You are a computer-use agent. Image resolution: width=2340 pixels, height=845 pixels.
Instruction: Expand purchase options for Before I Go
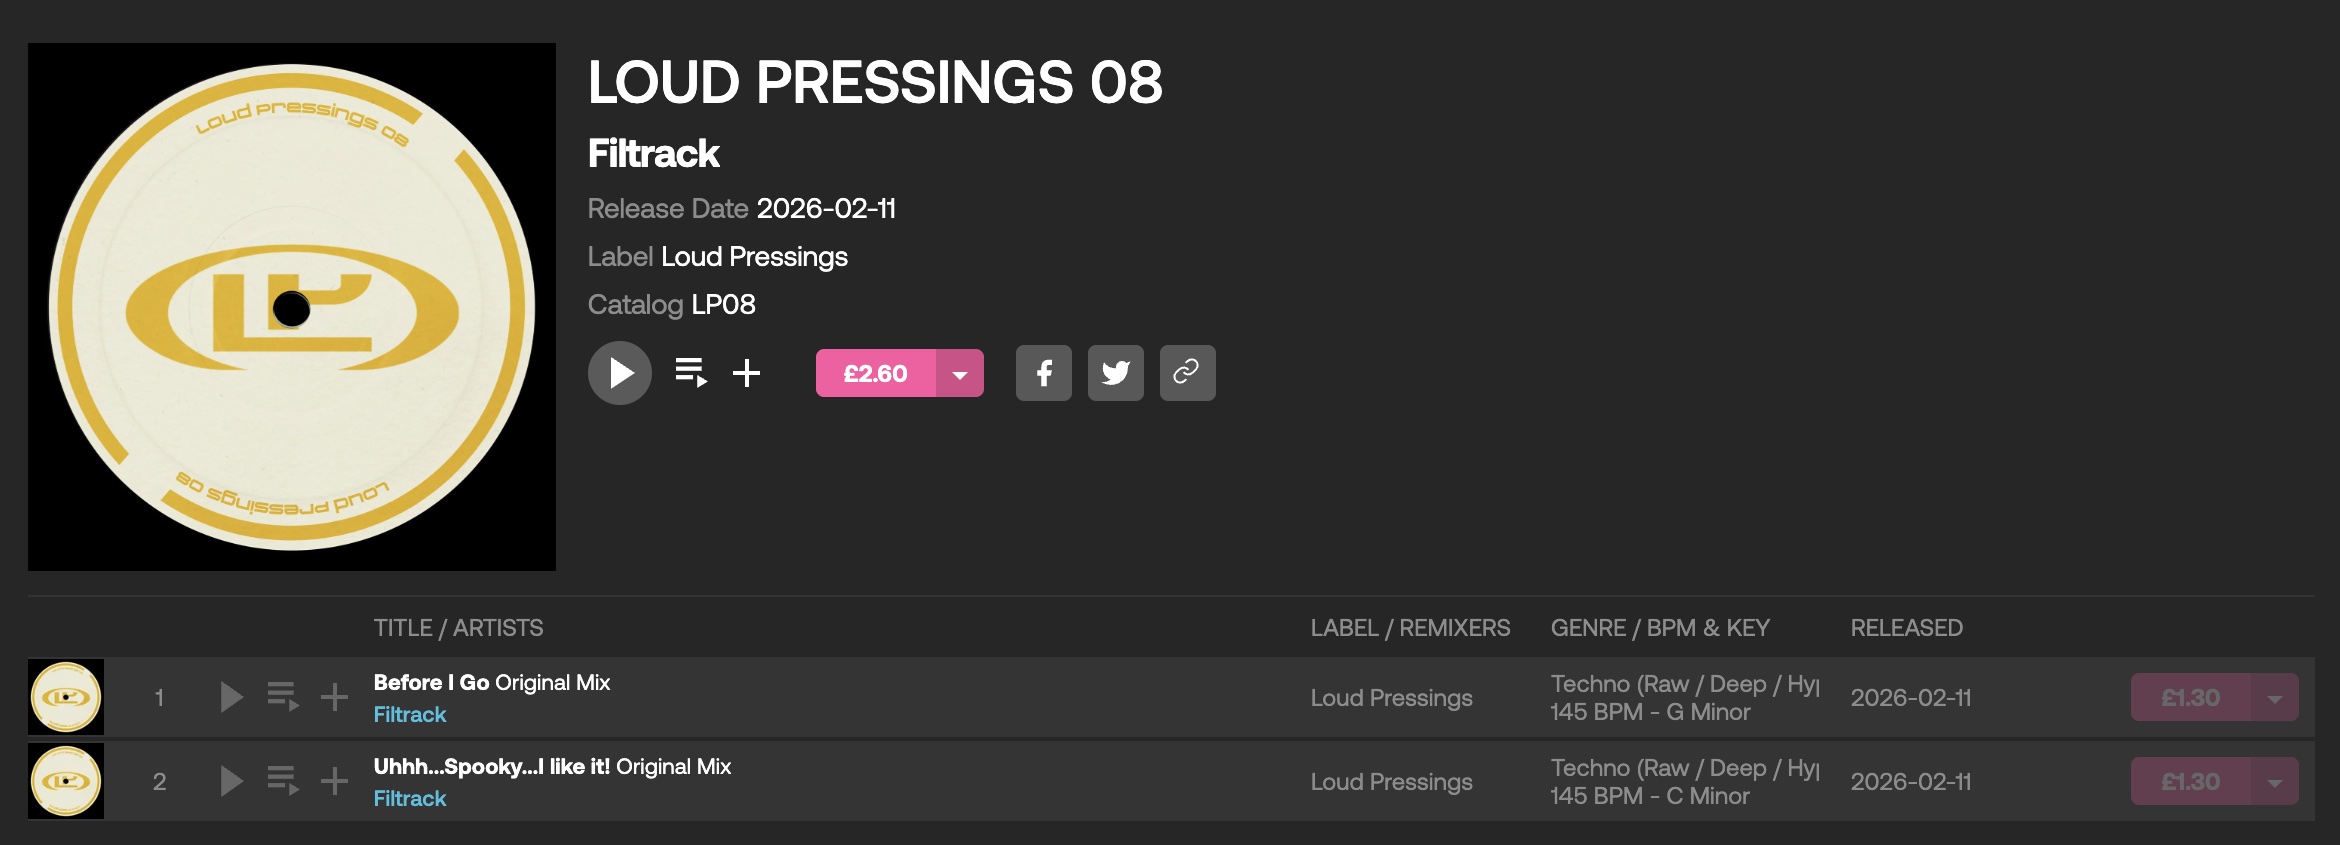pos(2275,698)
